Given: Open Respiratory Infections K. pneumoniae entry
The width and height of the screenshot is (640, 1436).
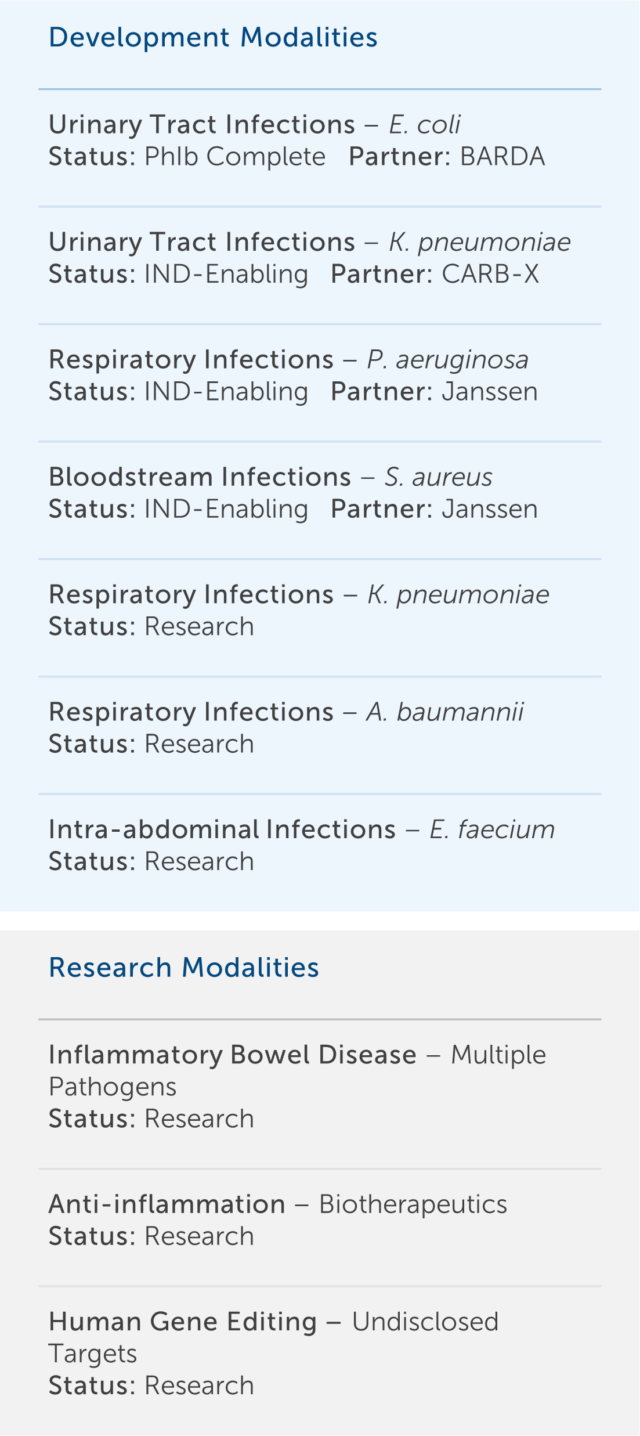Looking at the screenshot, I should pos(298,595).
